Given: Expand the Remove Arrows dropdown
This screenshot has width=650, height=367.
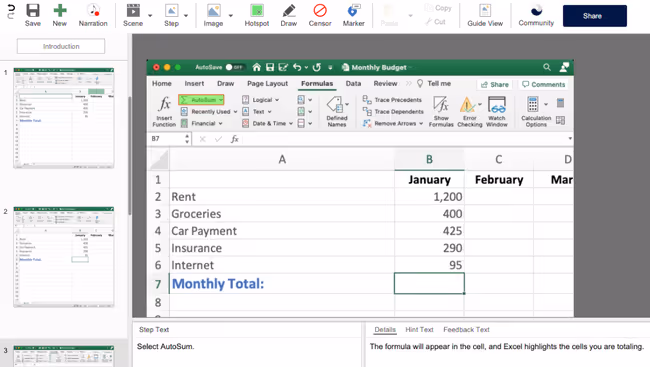Looking at the screenshot, I should [421, 124].
